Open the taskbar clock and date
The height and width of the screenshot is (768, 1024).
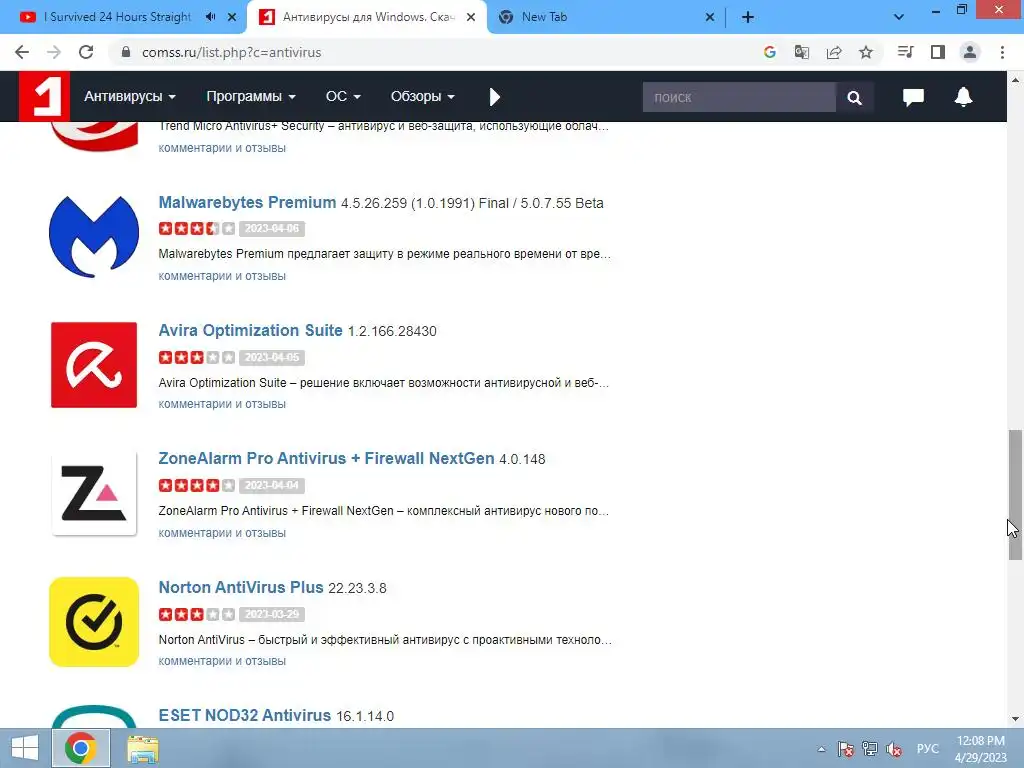point(980,749)
